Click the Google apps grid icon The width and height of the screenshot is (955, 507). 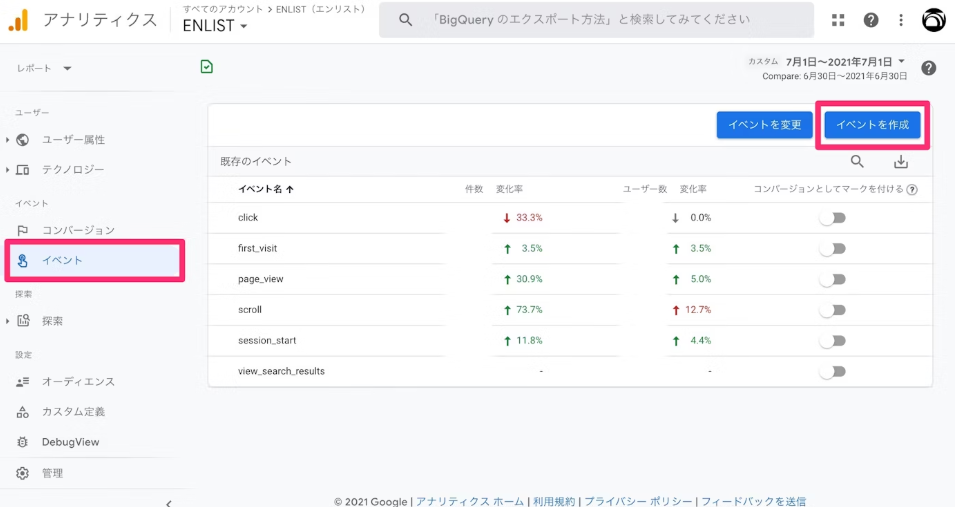838,20
